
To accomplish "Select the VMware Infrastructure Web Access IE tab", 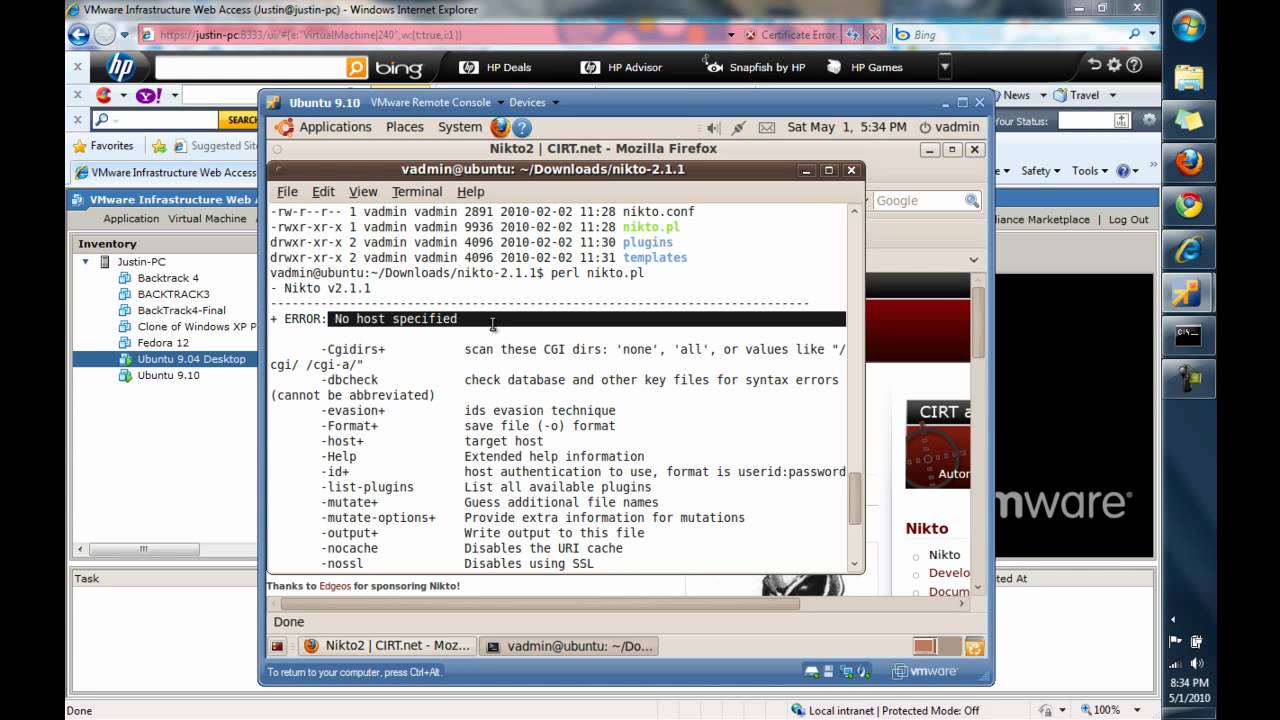I will pos(165,172).
